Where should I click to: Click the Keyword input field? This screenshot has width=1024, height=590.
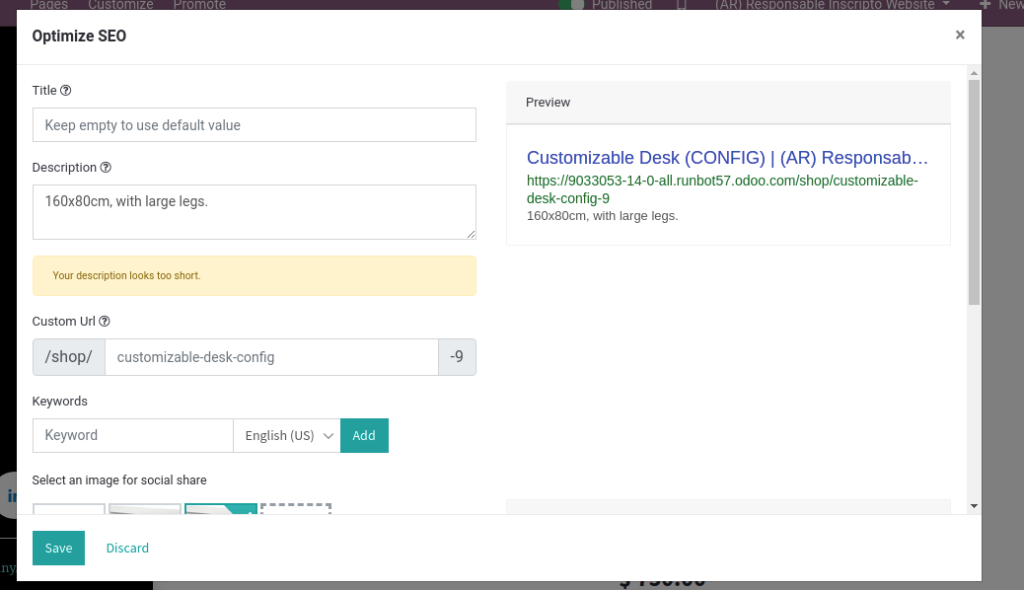(132, 435)
